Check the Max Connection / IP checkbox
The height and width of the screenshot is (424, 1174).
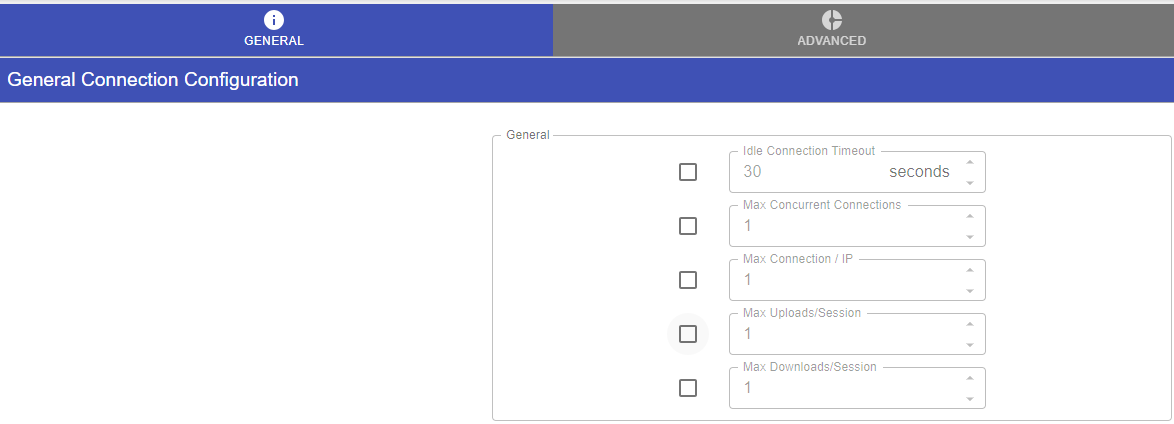pyautogui.click(x=688, y=280)
